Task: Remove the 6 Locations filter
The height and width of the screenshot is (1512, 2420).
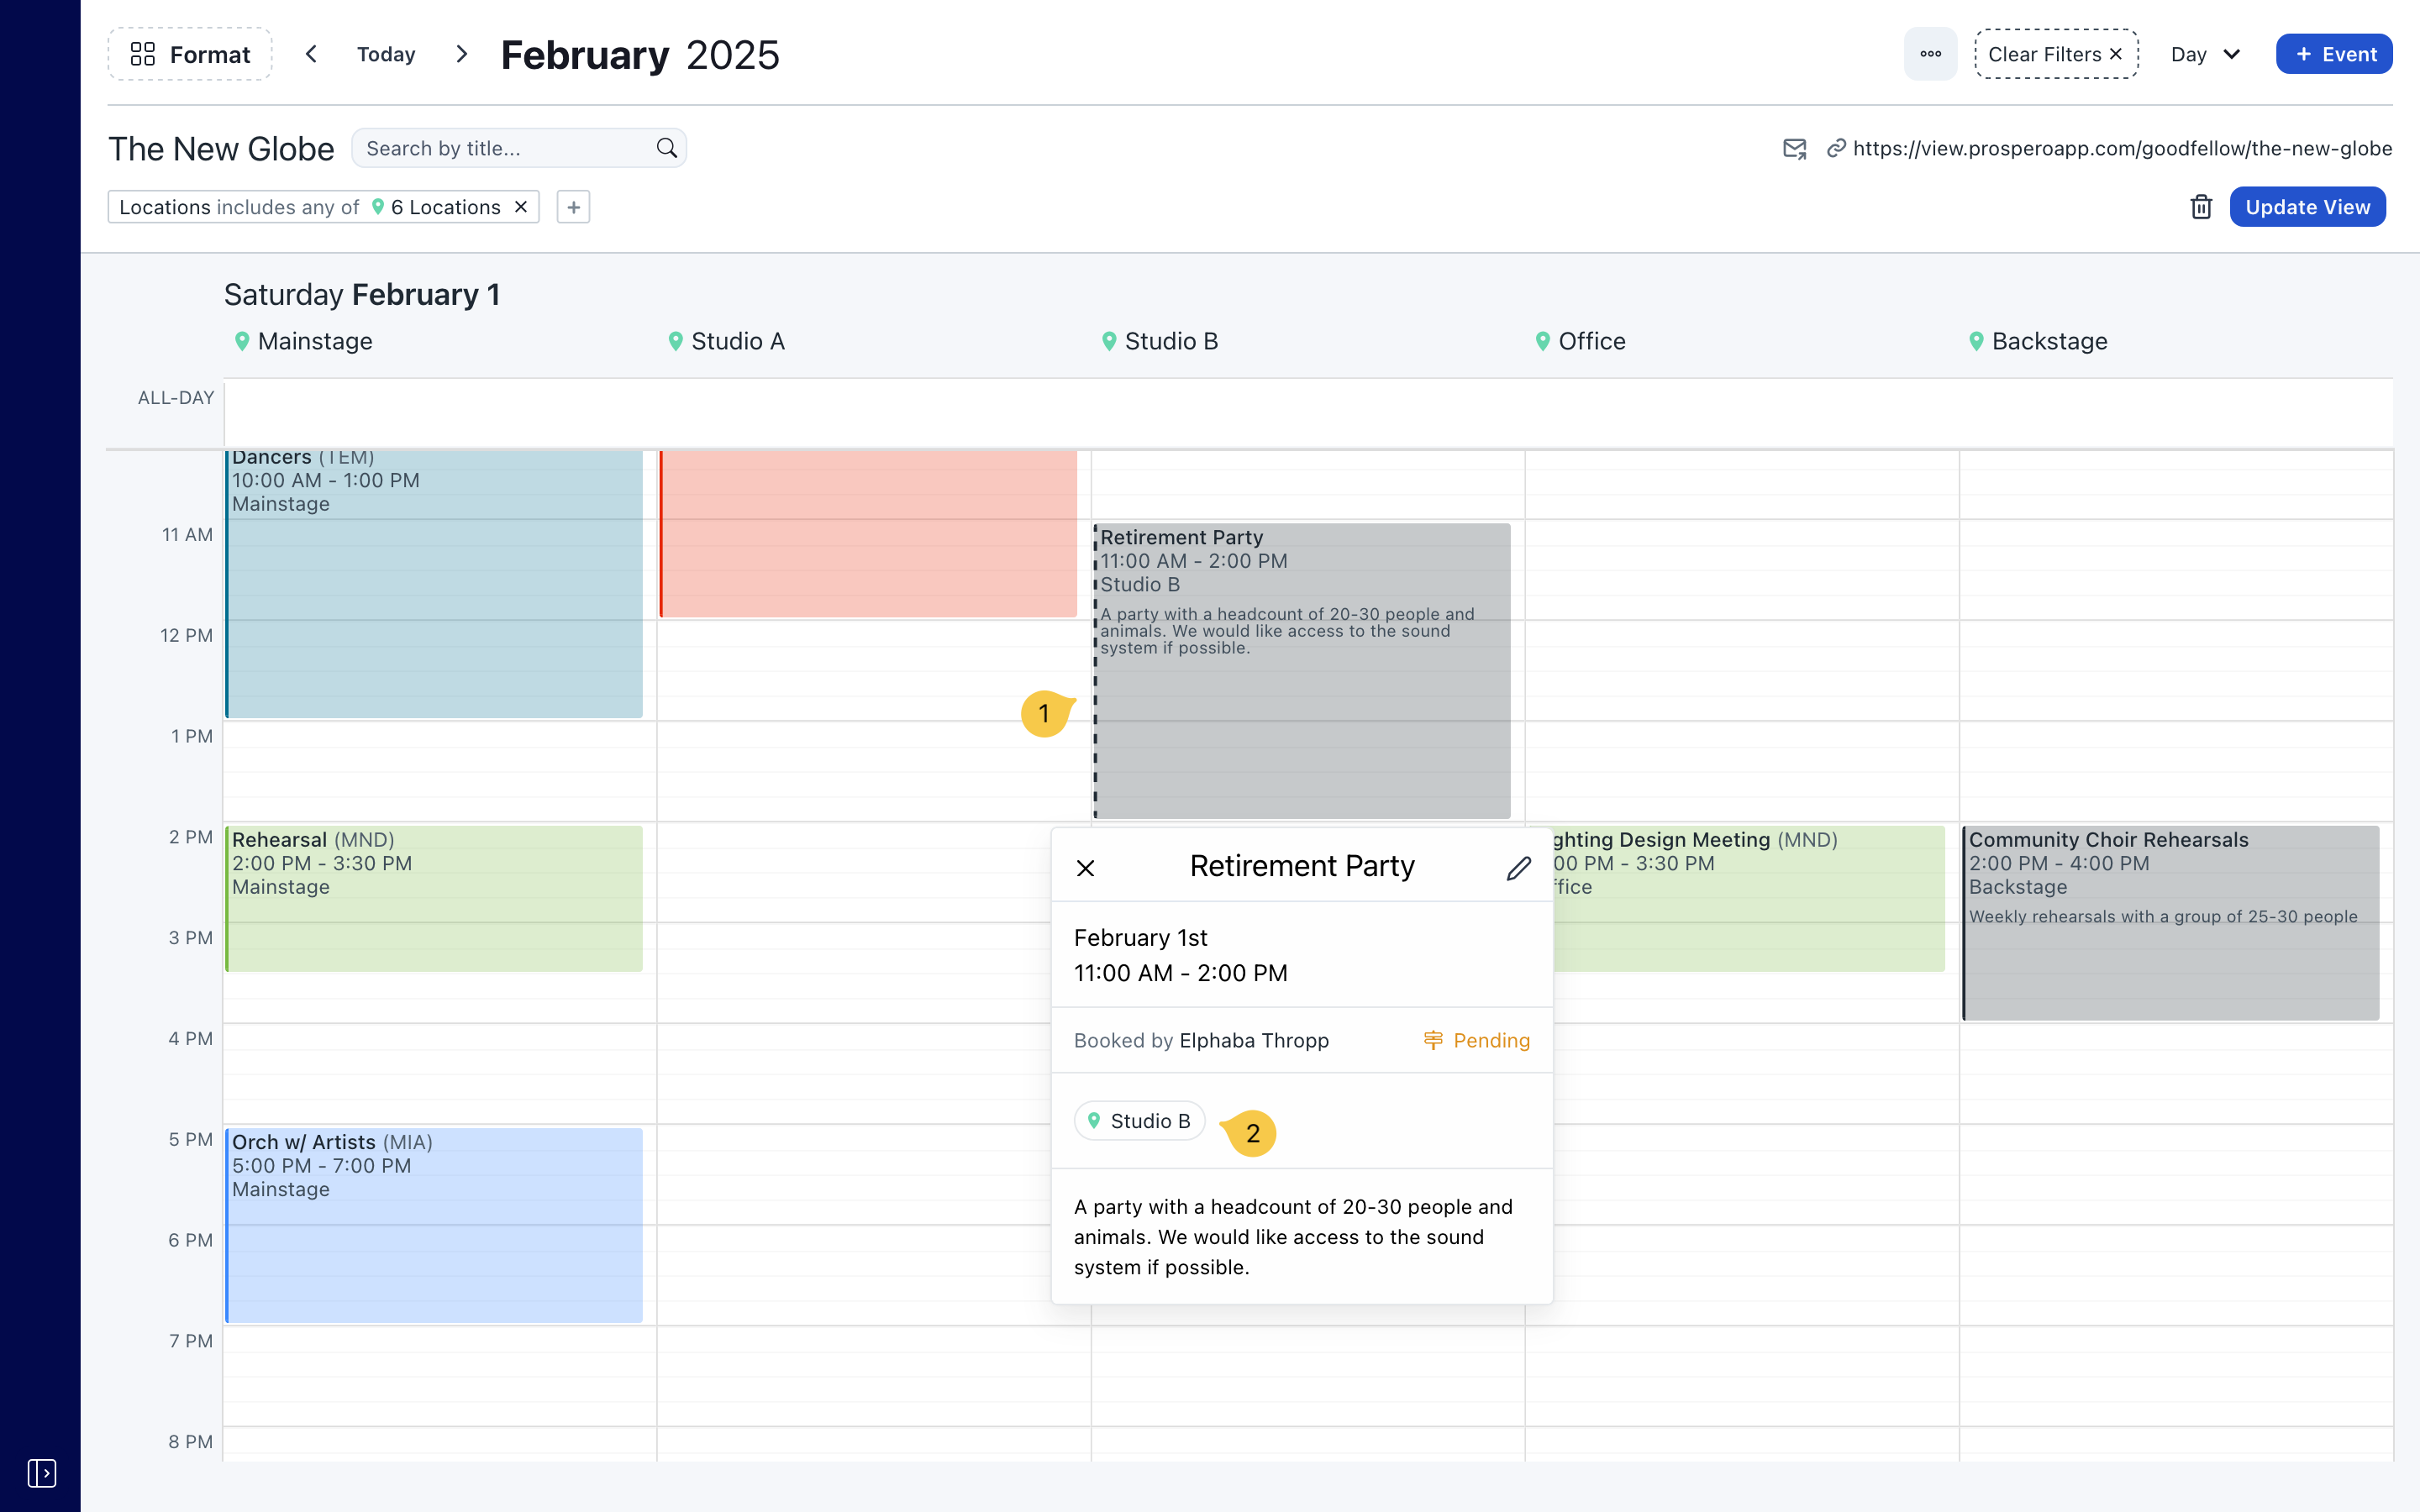Action: coord(521,207)
